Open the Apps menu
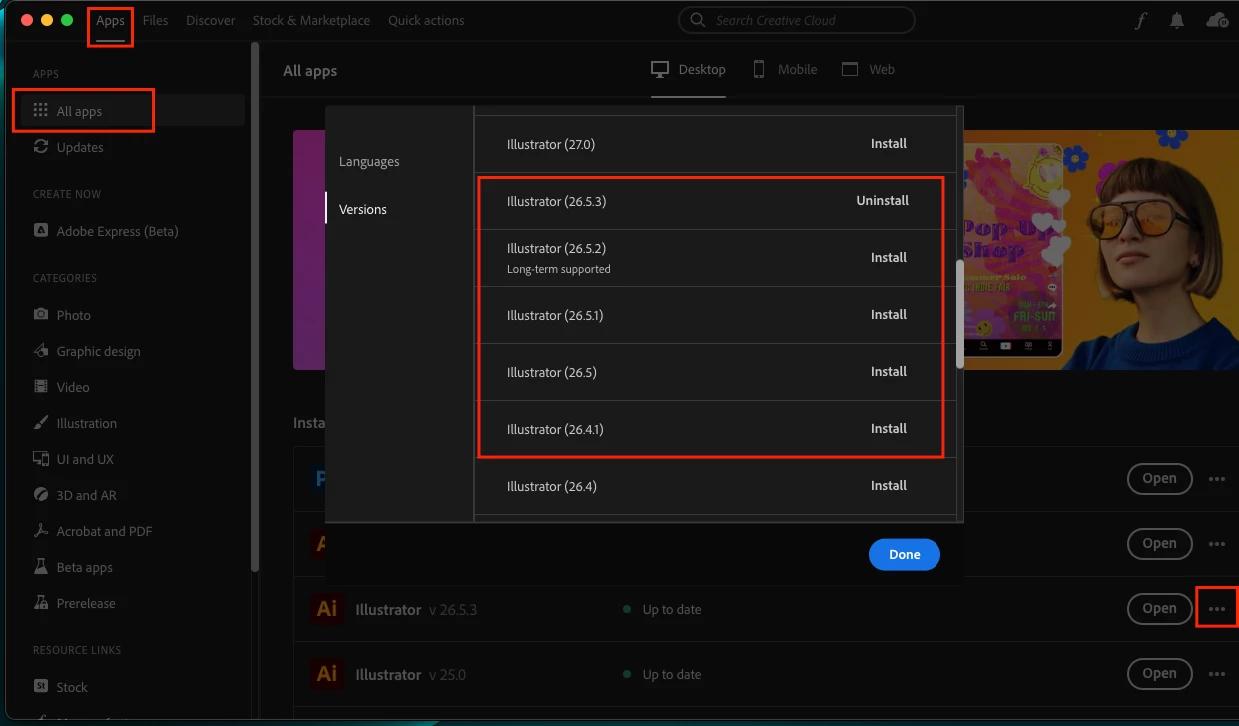 pyautogui.click(x=110, y=20)
